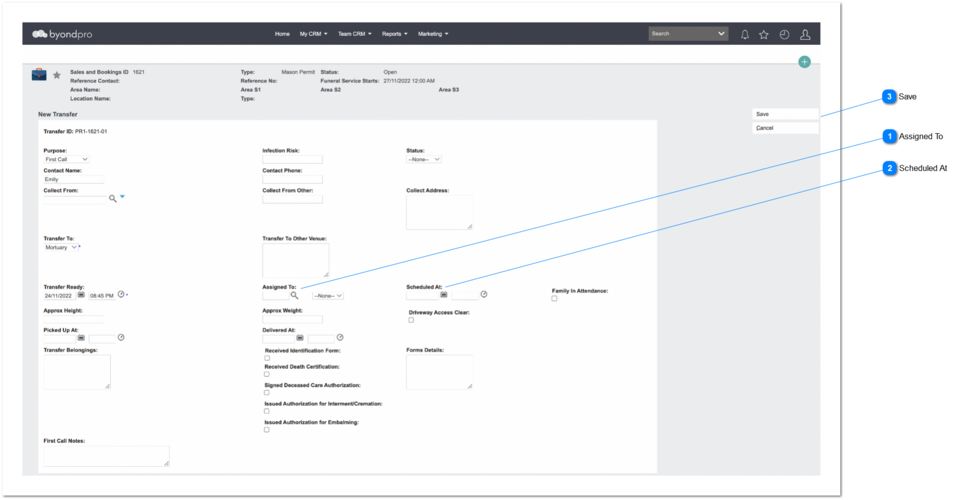Viewport: 955px width, 500px height.
Task: Tick Family In Attendance checkbox
Action: tap(554, 298)
